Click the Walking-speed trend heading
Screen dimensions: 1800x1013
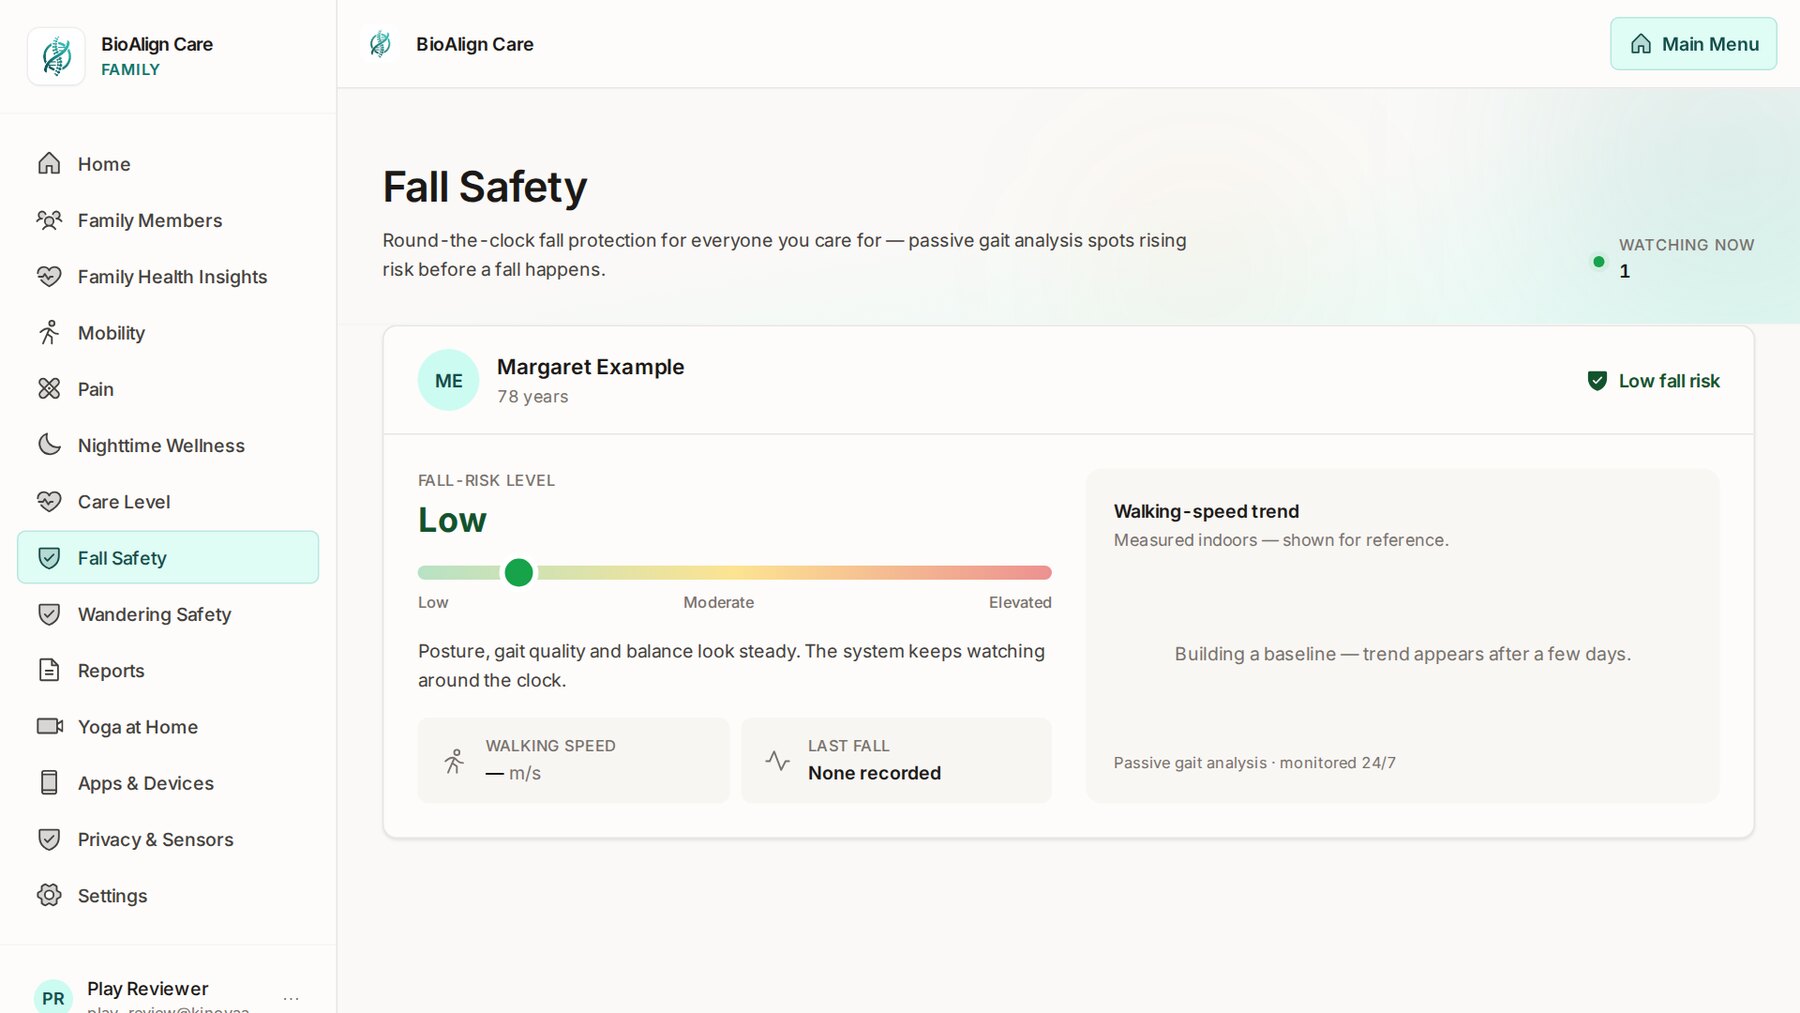coord(1206,511)
